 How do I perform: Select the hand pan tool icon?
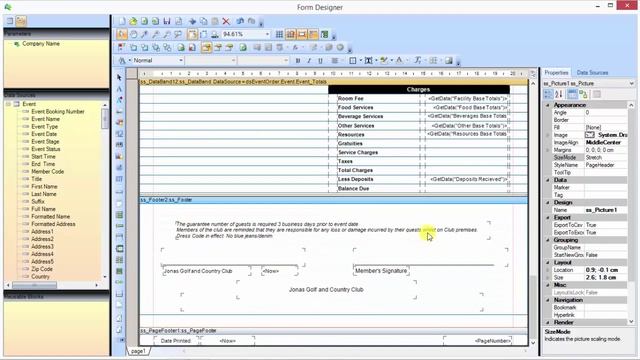133,34
